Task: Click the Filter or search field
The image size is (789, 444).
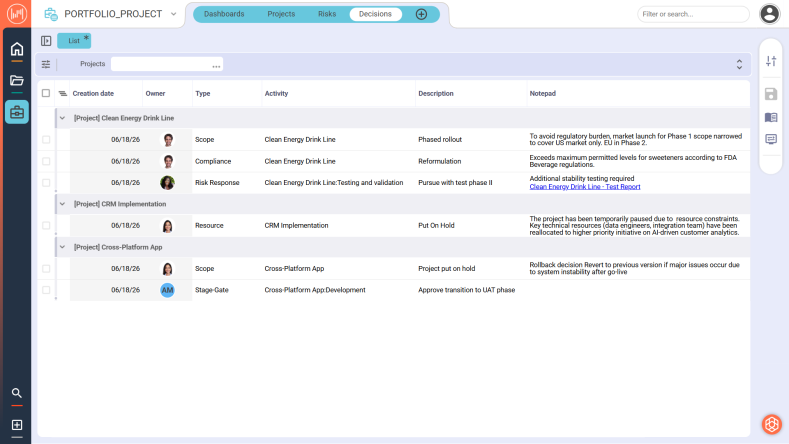Action: point(693,14)
